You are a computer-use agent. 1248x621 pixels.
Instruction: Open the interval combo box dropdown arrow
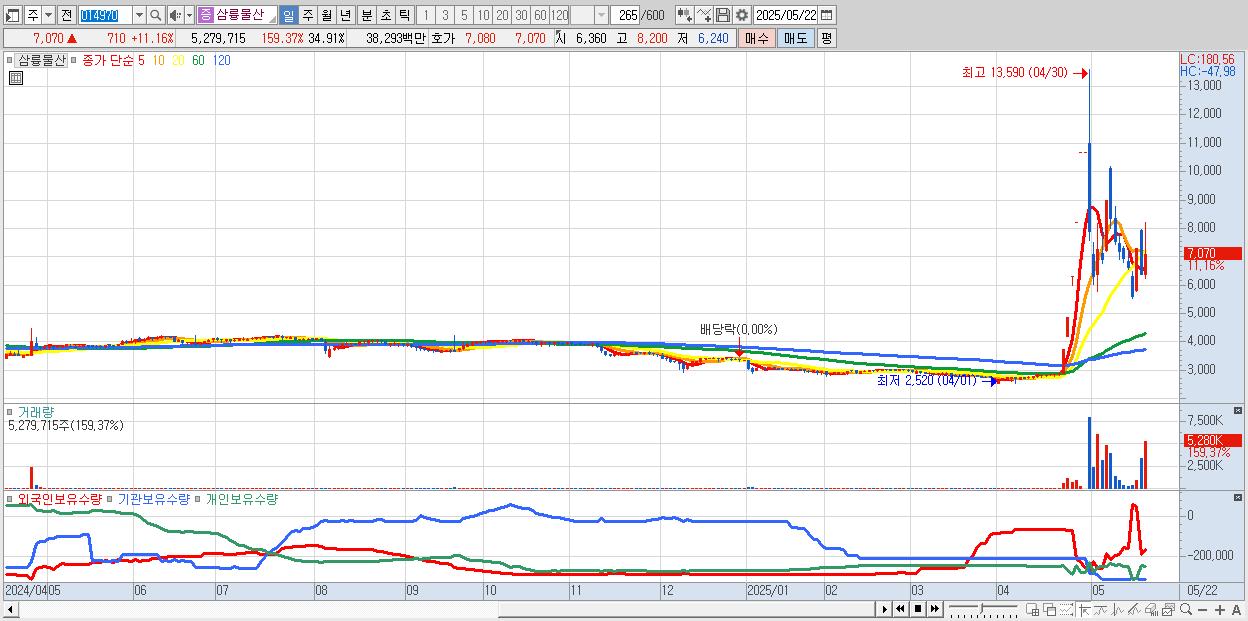tap(602, 15)
